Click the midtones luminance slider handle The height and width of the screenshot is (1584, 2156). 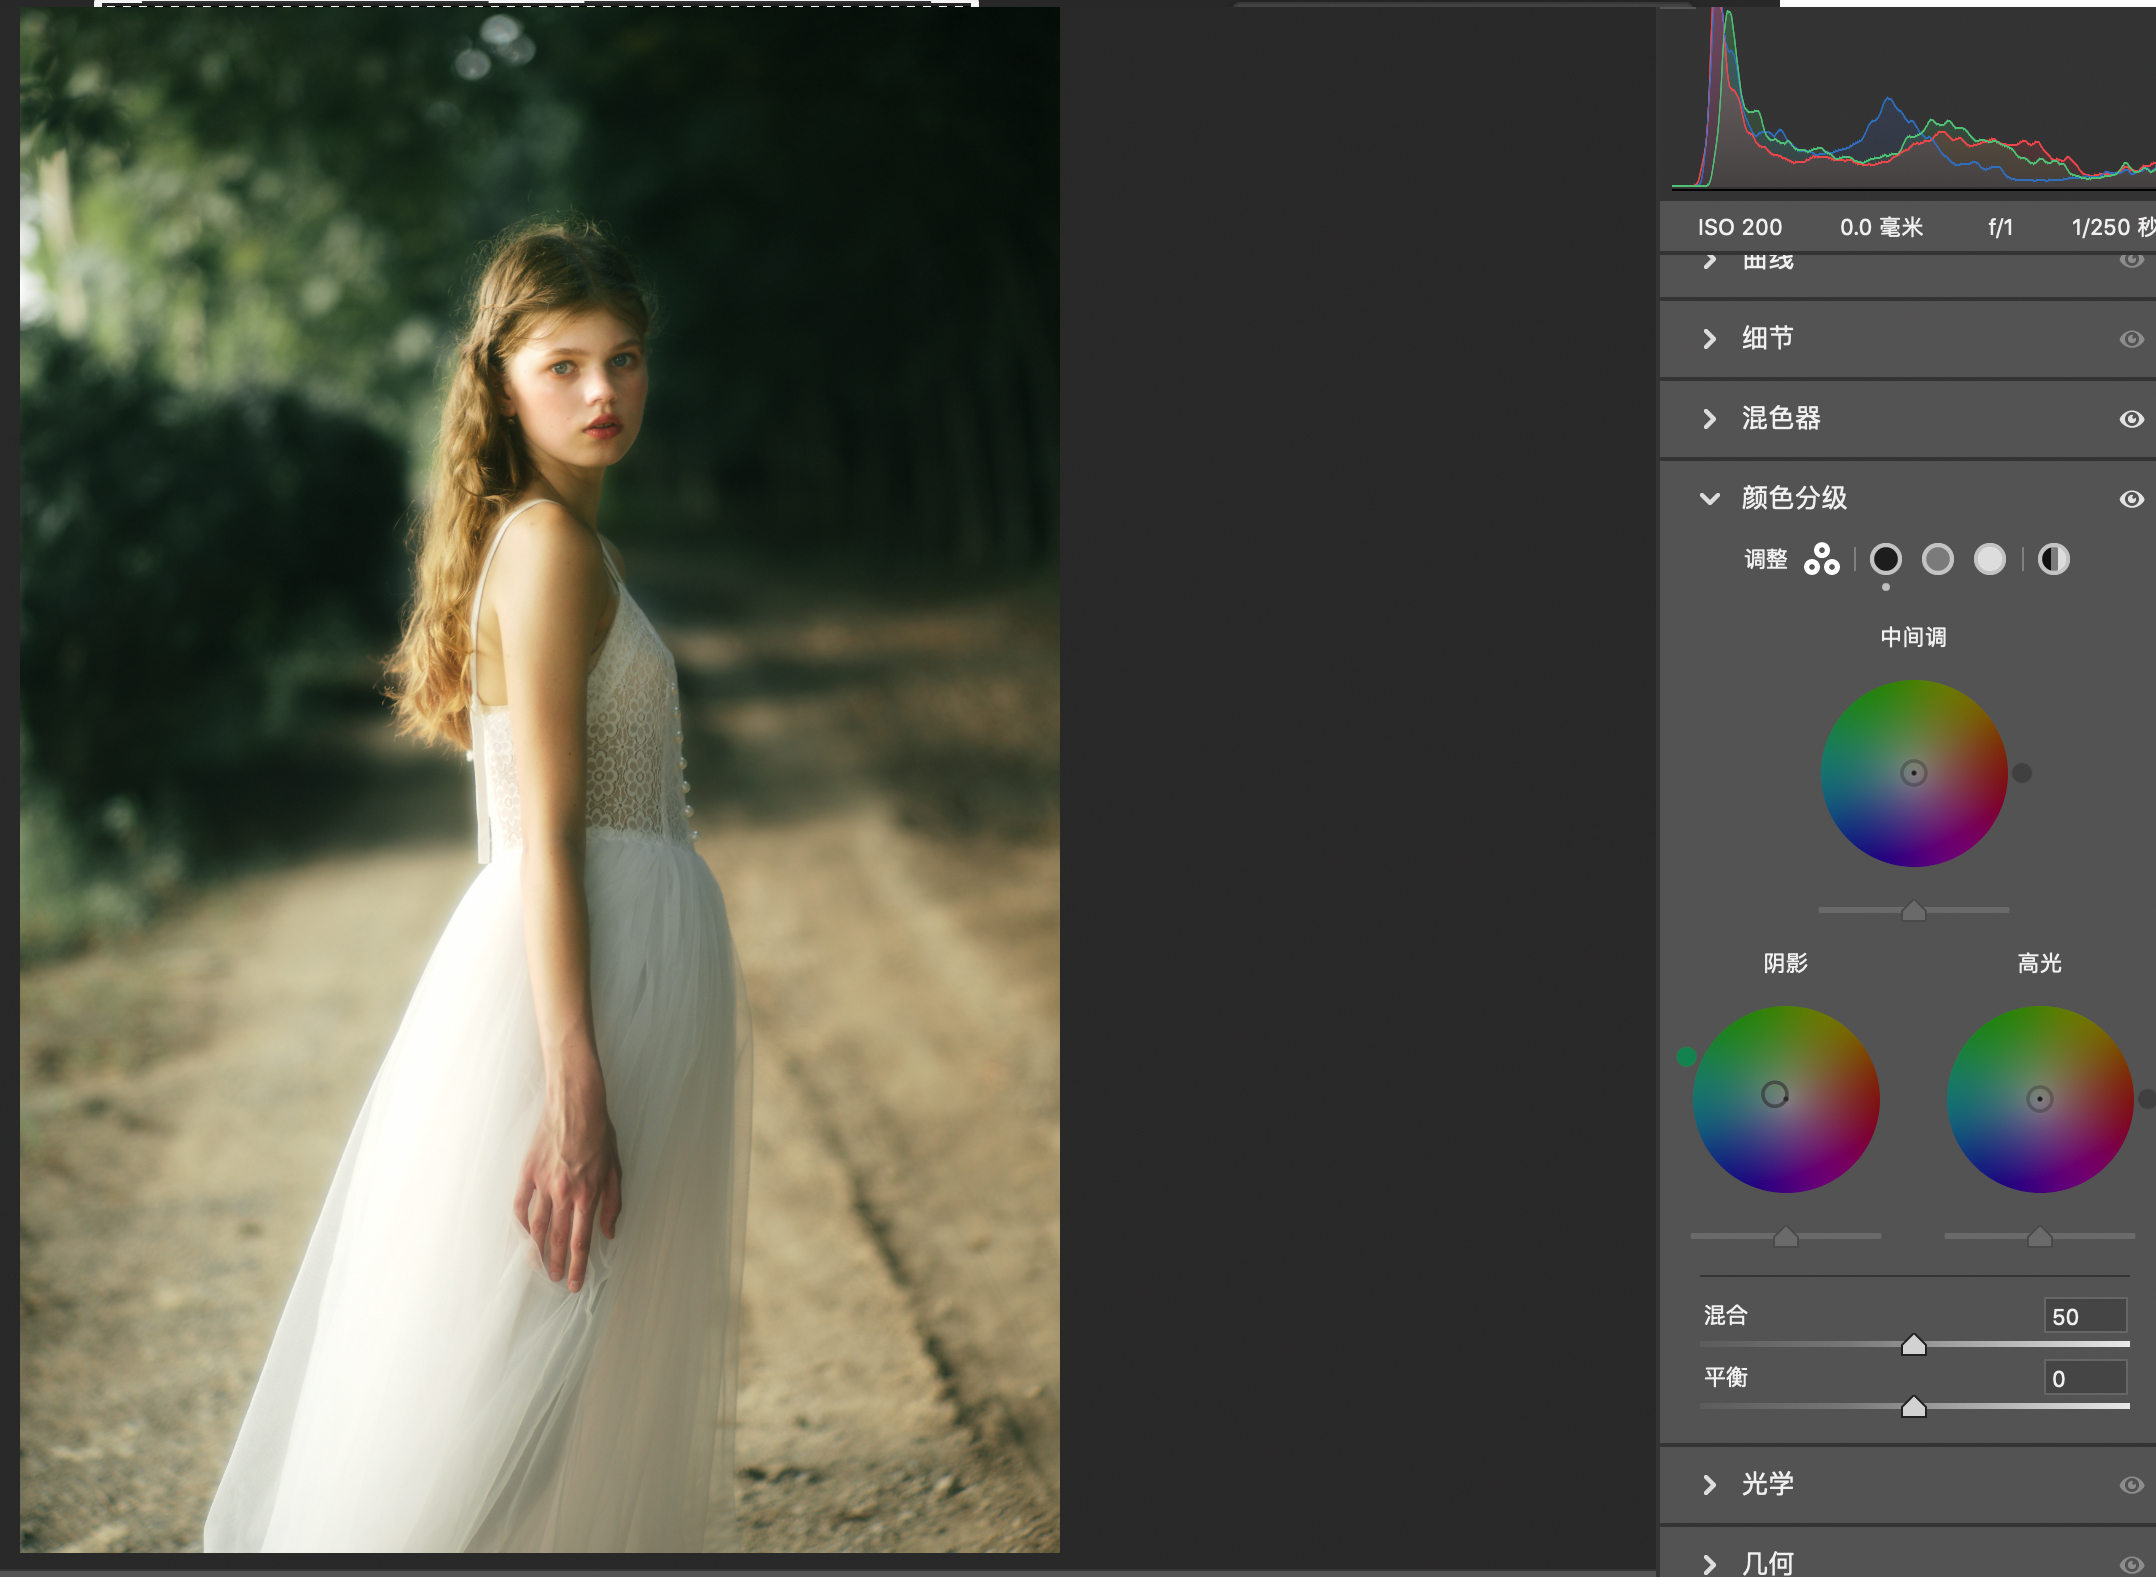coord(1913,911)
